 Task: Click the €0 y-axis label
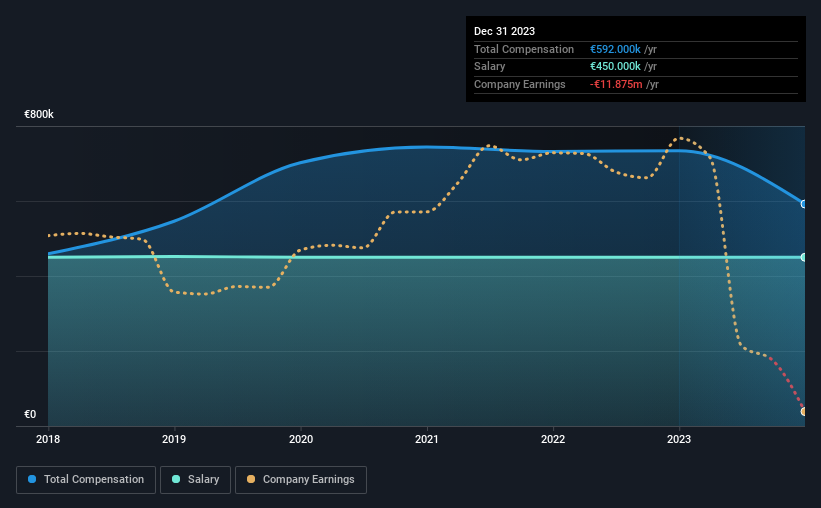tap(30, 414)
